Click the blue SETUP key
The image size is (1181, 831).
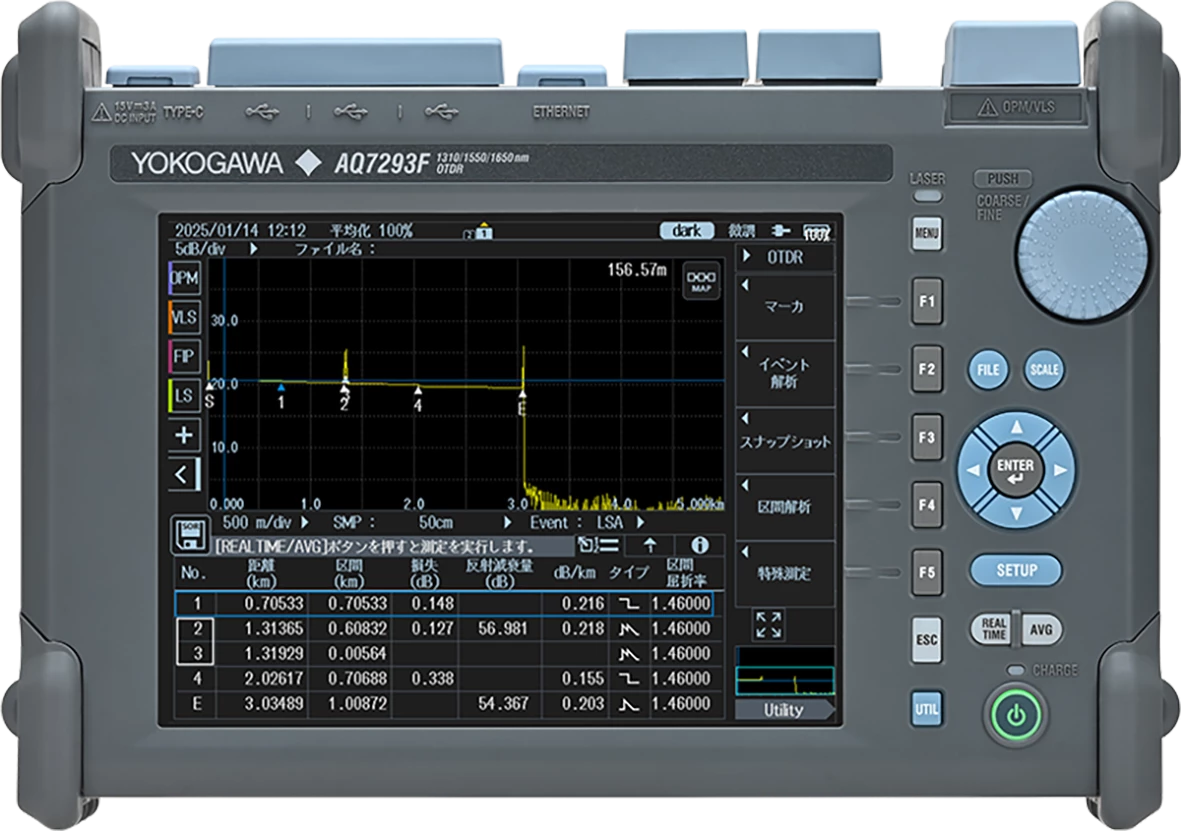(1016, 570)
